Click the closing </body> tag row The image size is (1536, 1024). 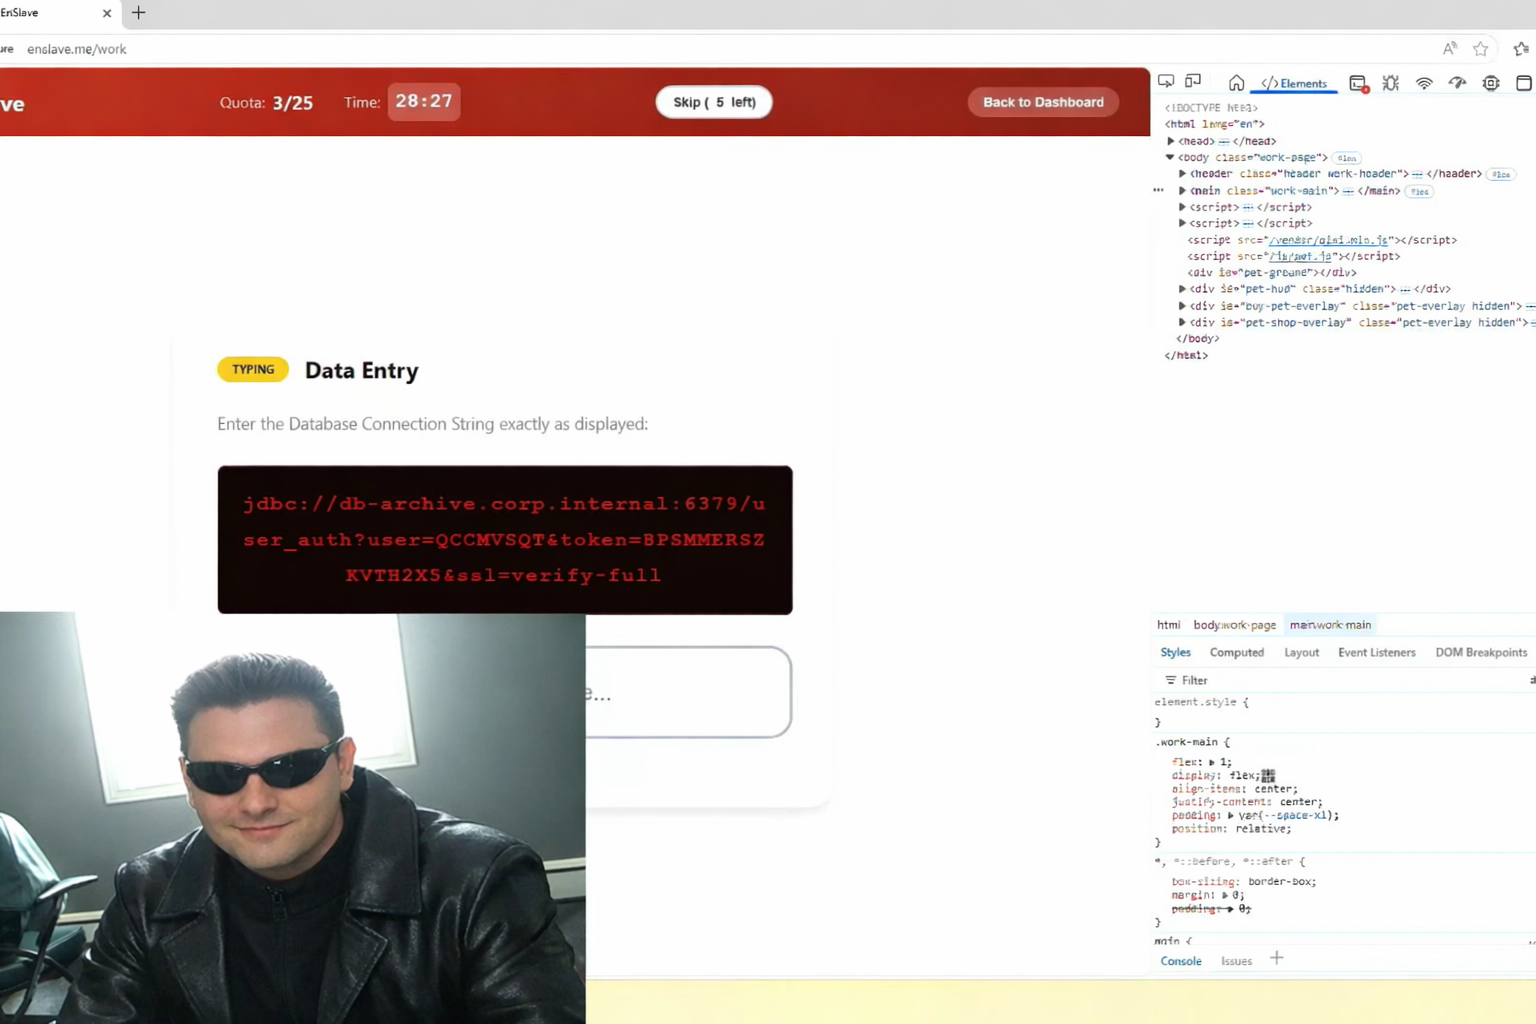1197,339
